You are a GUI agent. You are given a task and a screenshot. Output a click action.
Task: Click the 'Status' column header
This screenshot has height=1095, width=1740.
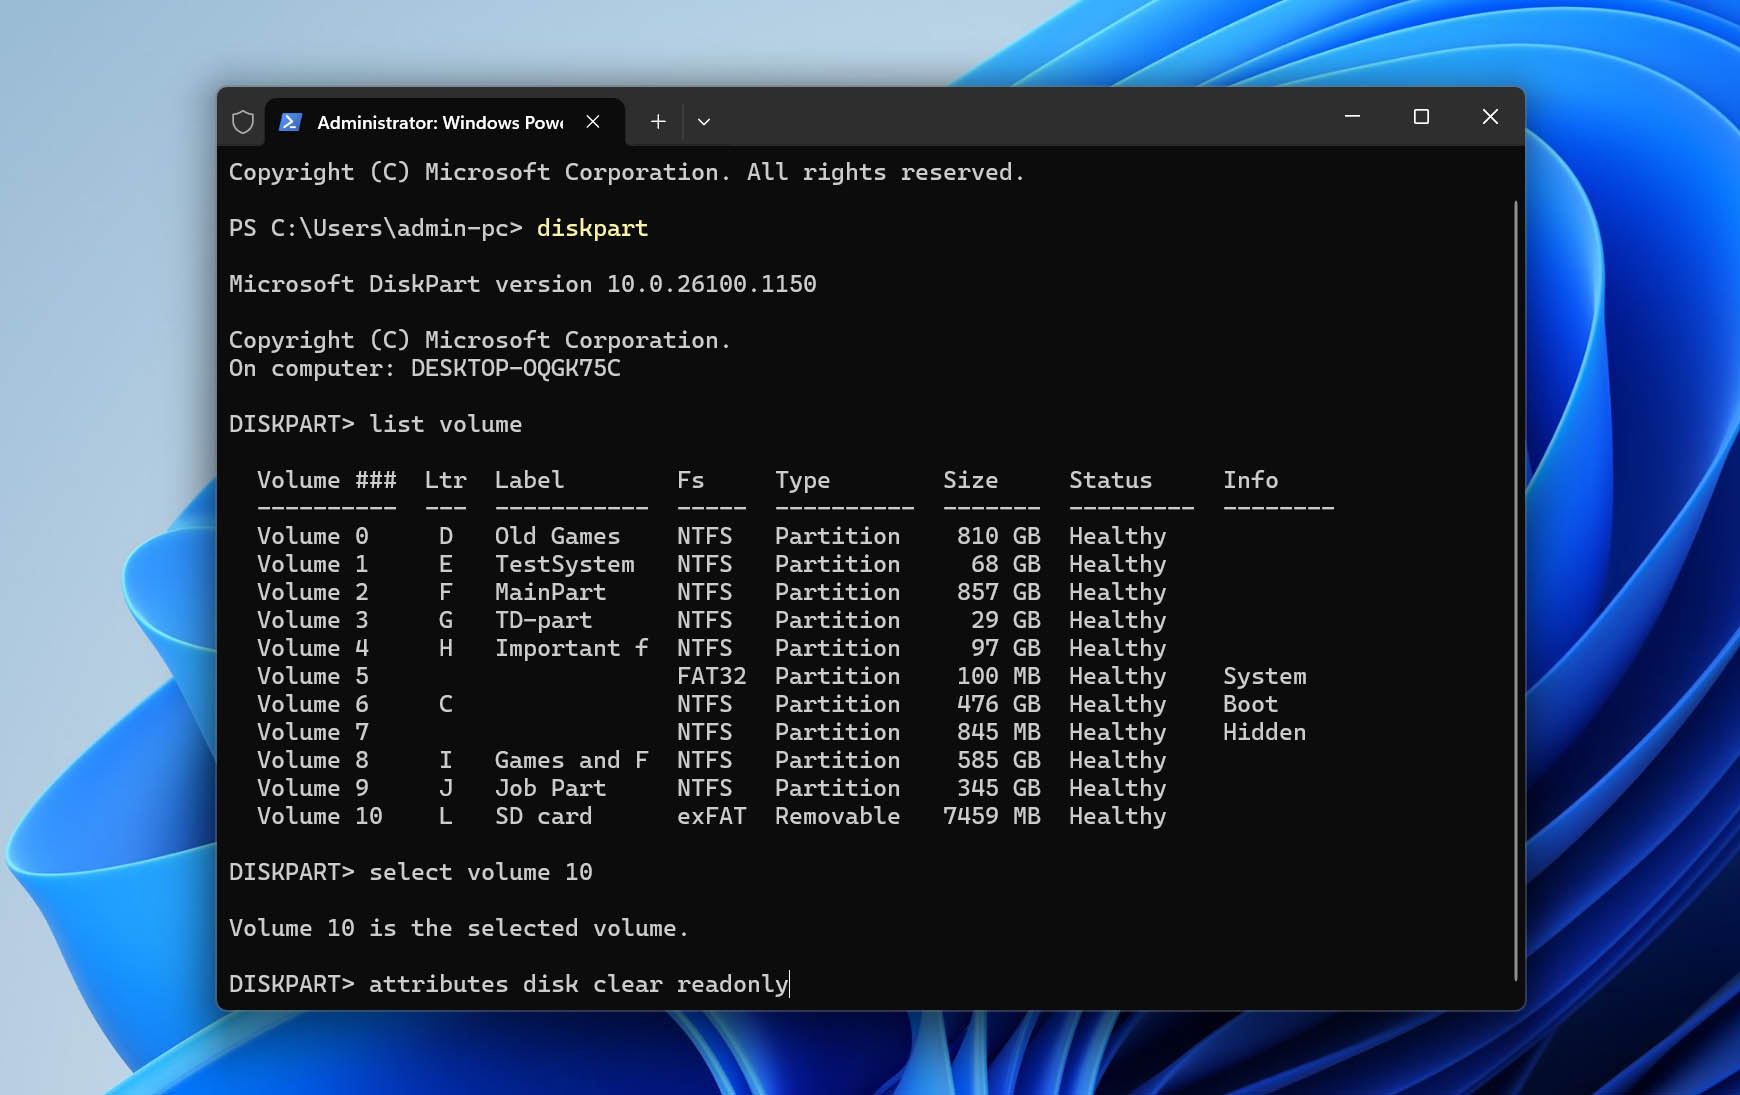click(x=1110, y=480)
